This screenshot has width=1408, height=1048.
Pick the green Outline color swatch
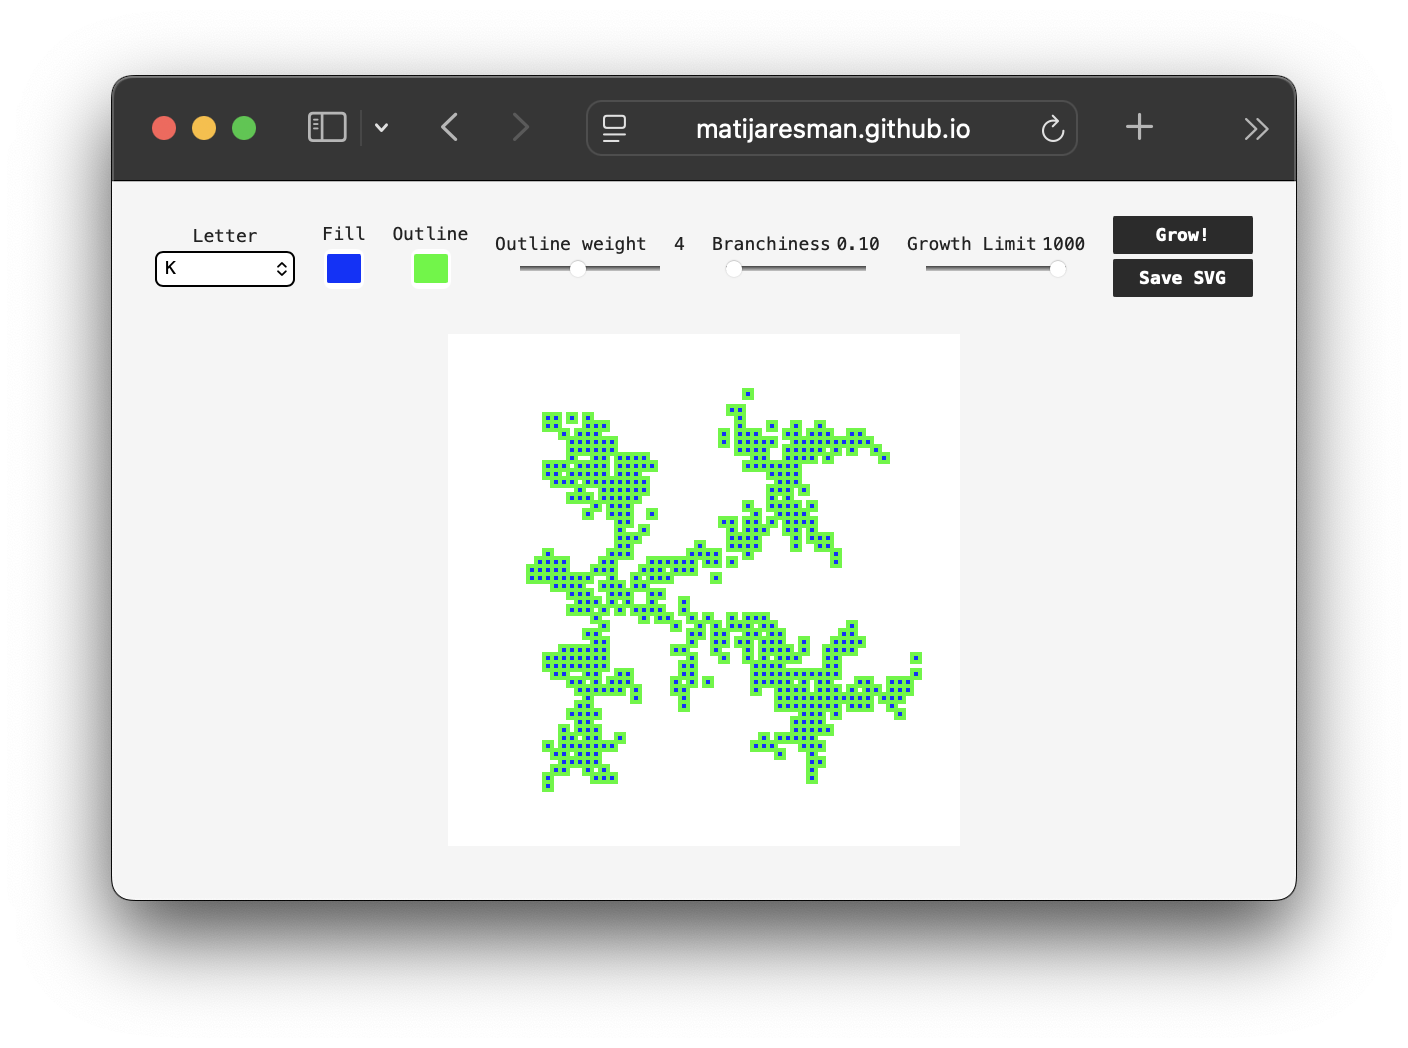431,268
